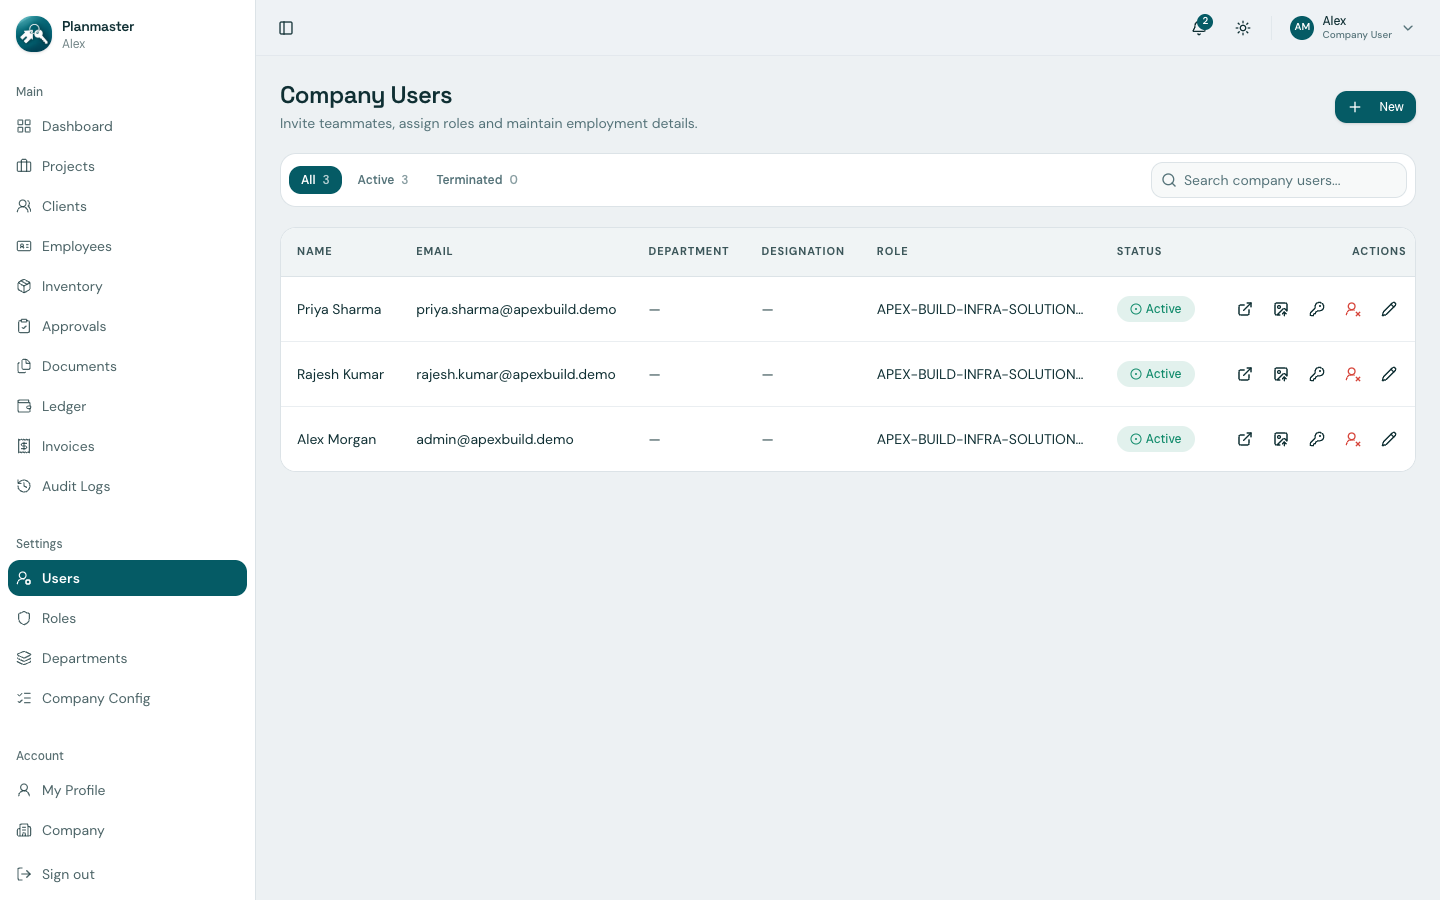The width and height of the screenshot is (1440, 900).
Task: Click Rajesh Kumar's Active status badge
Action: (1155, 374)
